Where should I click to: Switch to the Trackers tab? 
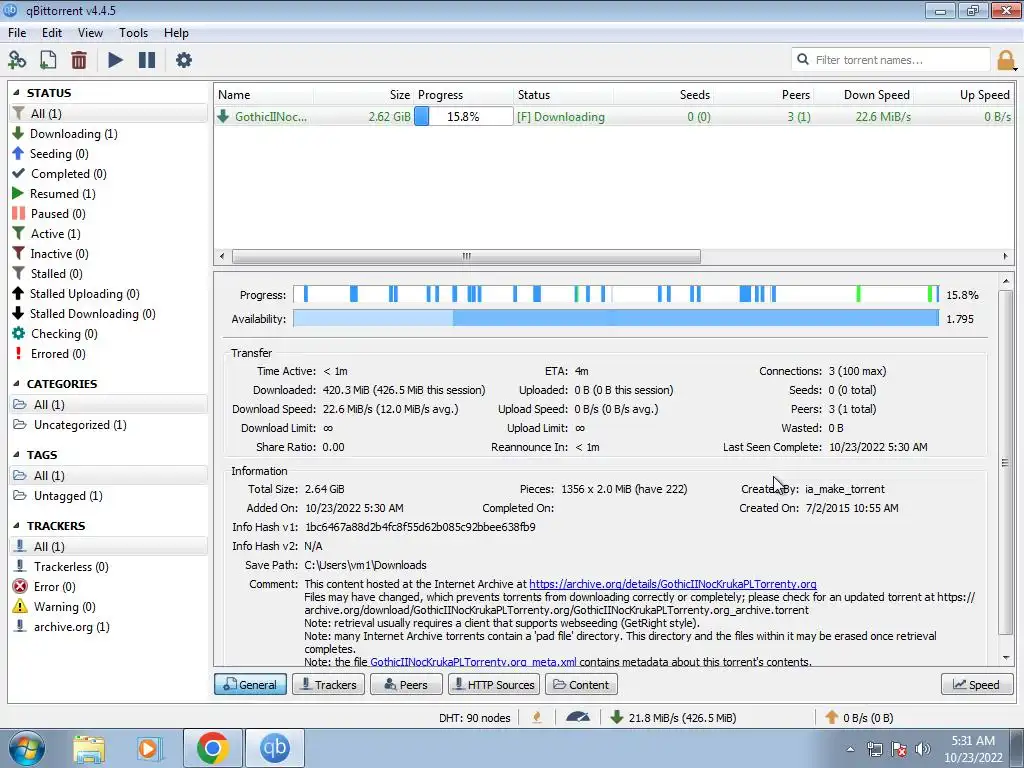328,684
